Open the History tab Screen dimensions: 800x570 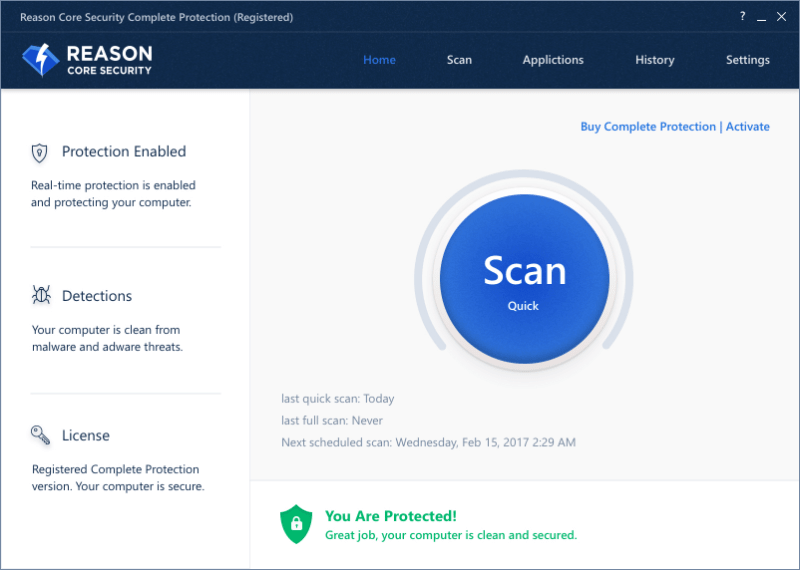coord(655,60)
